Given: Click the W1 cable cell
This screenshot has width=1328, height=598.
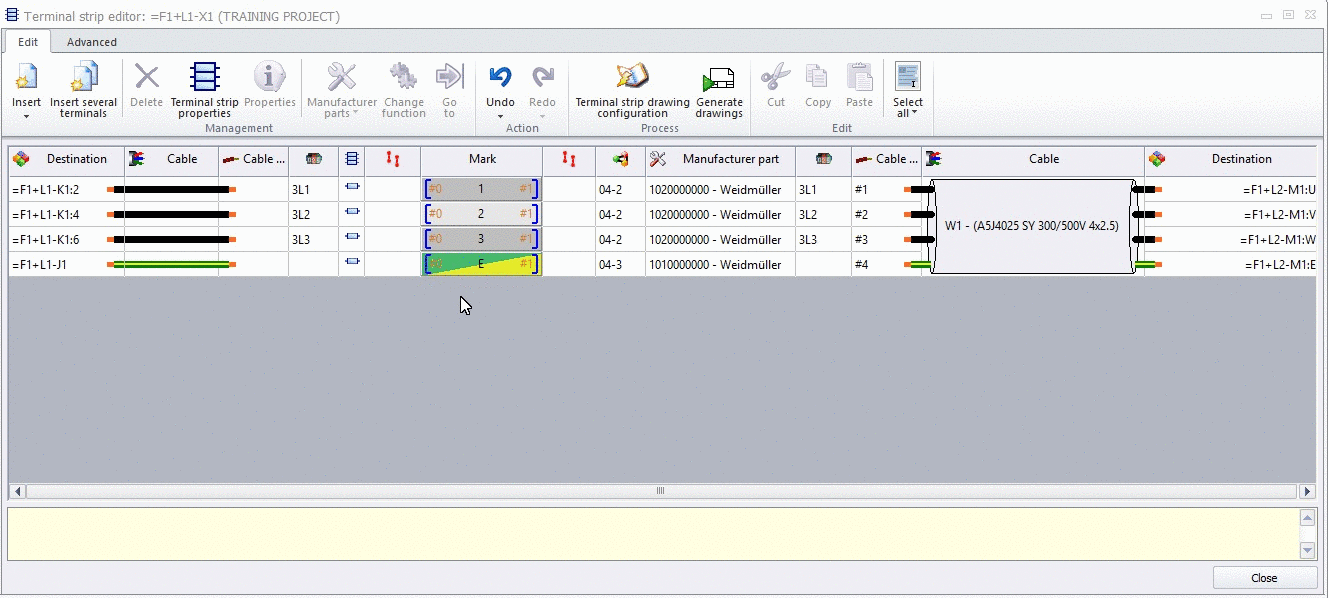Looking at the screenshot, I should [x=1033, y=227].
